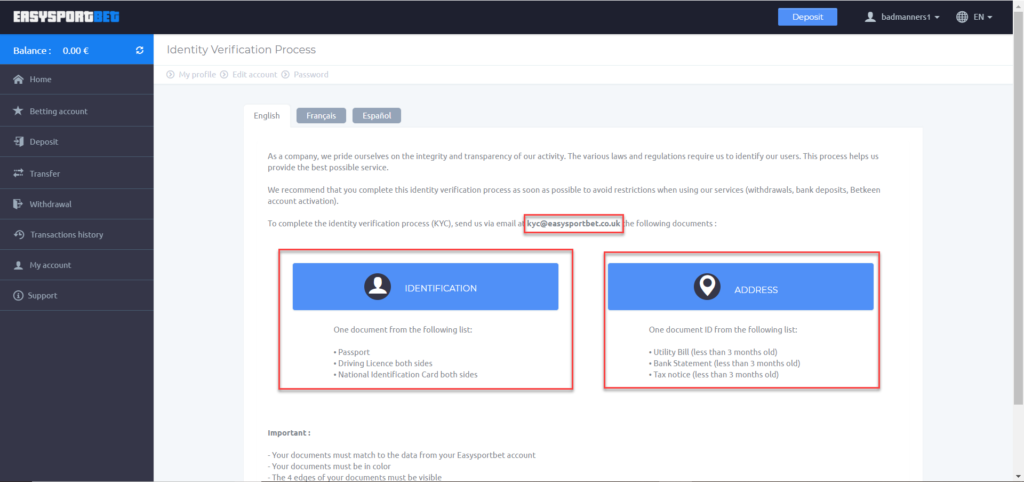Select the English tab

[266, 116]
